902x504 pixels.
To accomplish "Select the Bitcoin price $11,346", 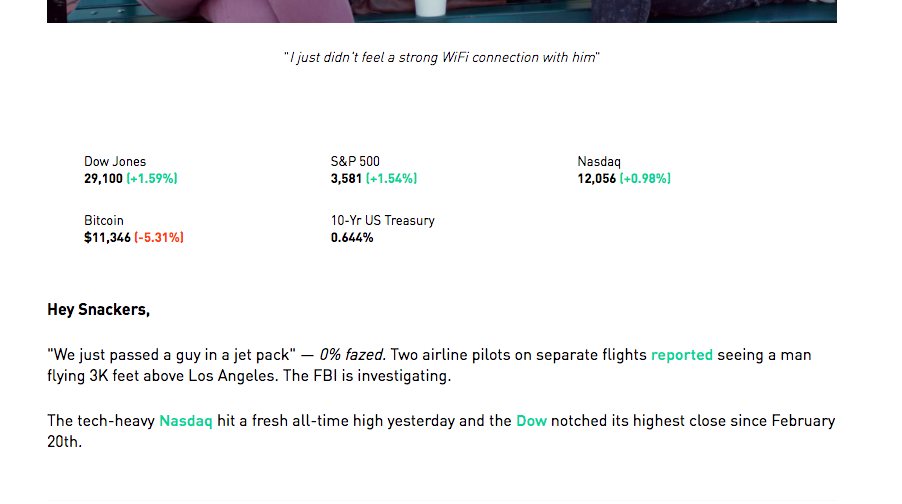I will coord(107,238).
